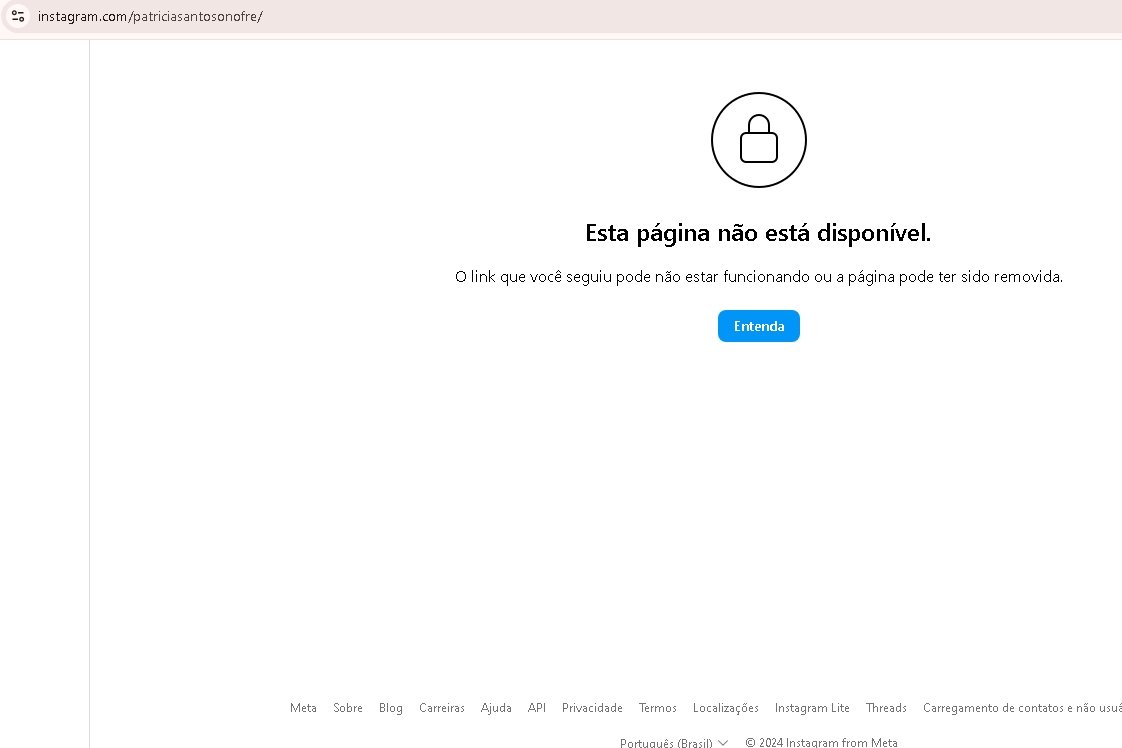Visit the Carreiras footer link

442,708
